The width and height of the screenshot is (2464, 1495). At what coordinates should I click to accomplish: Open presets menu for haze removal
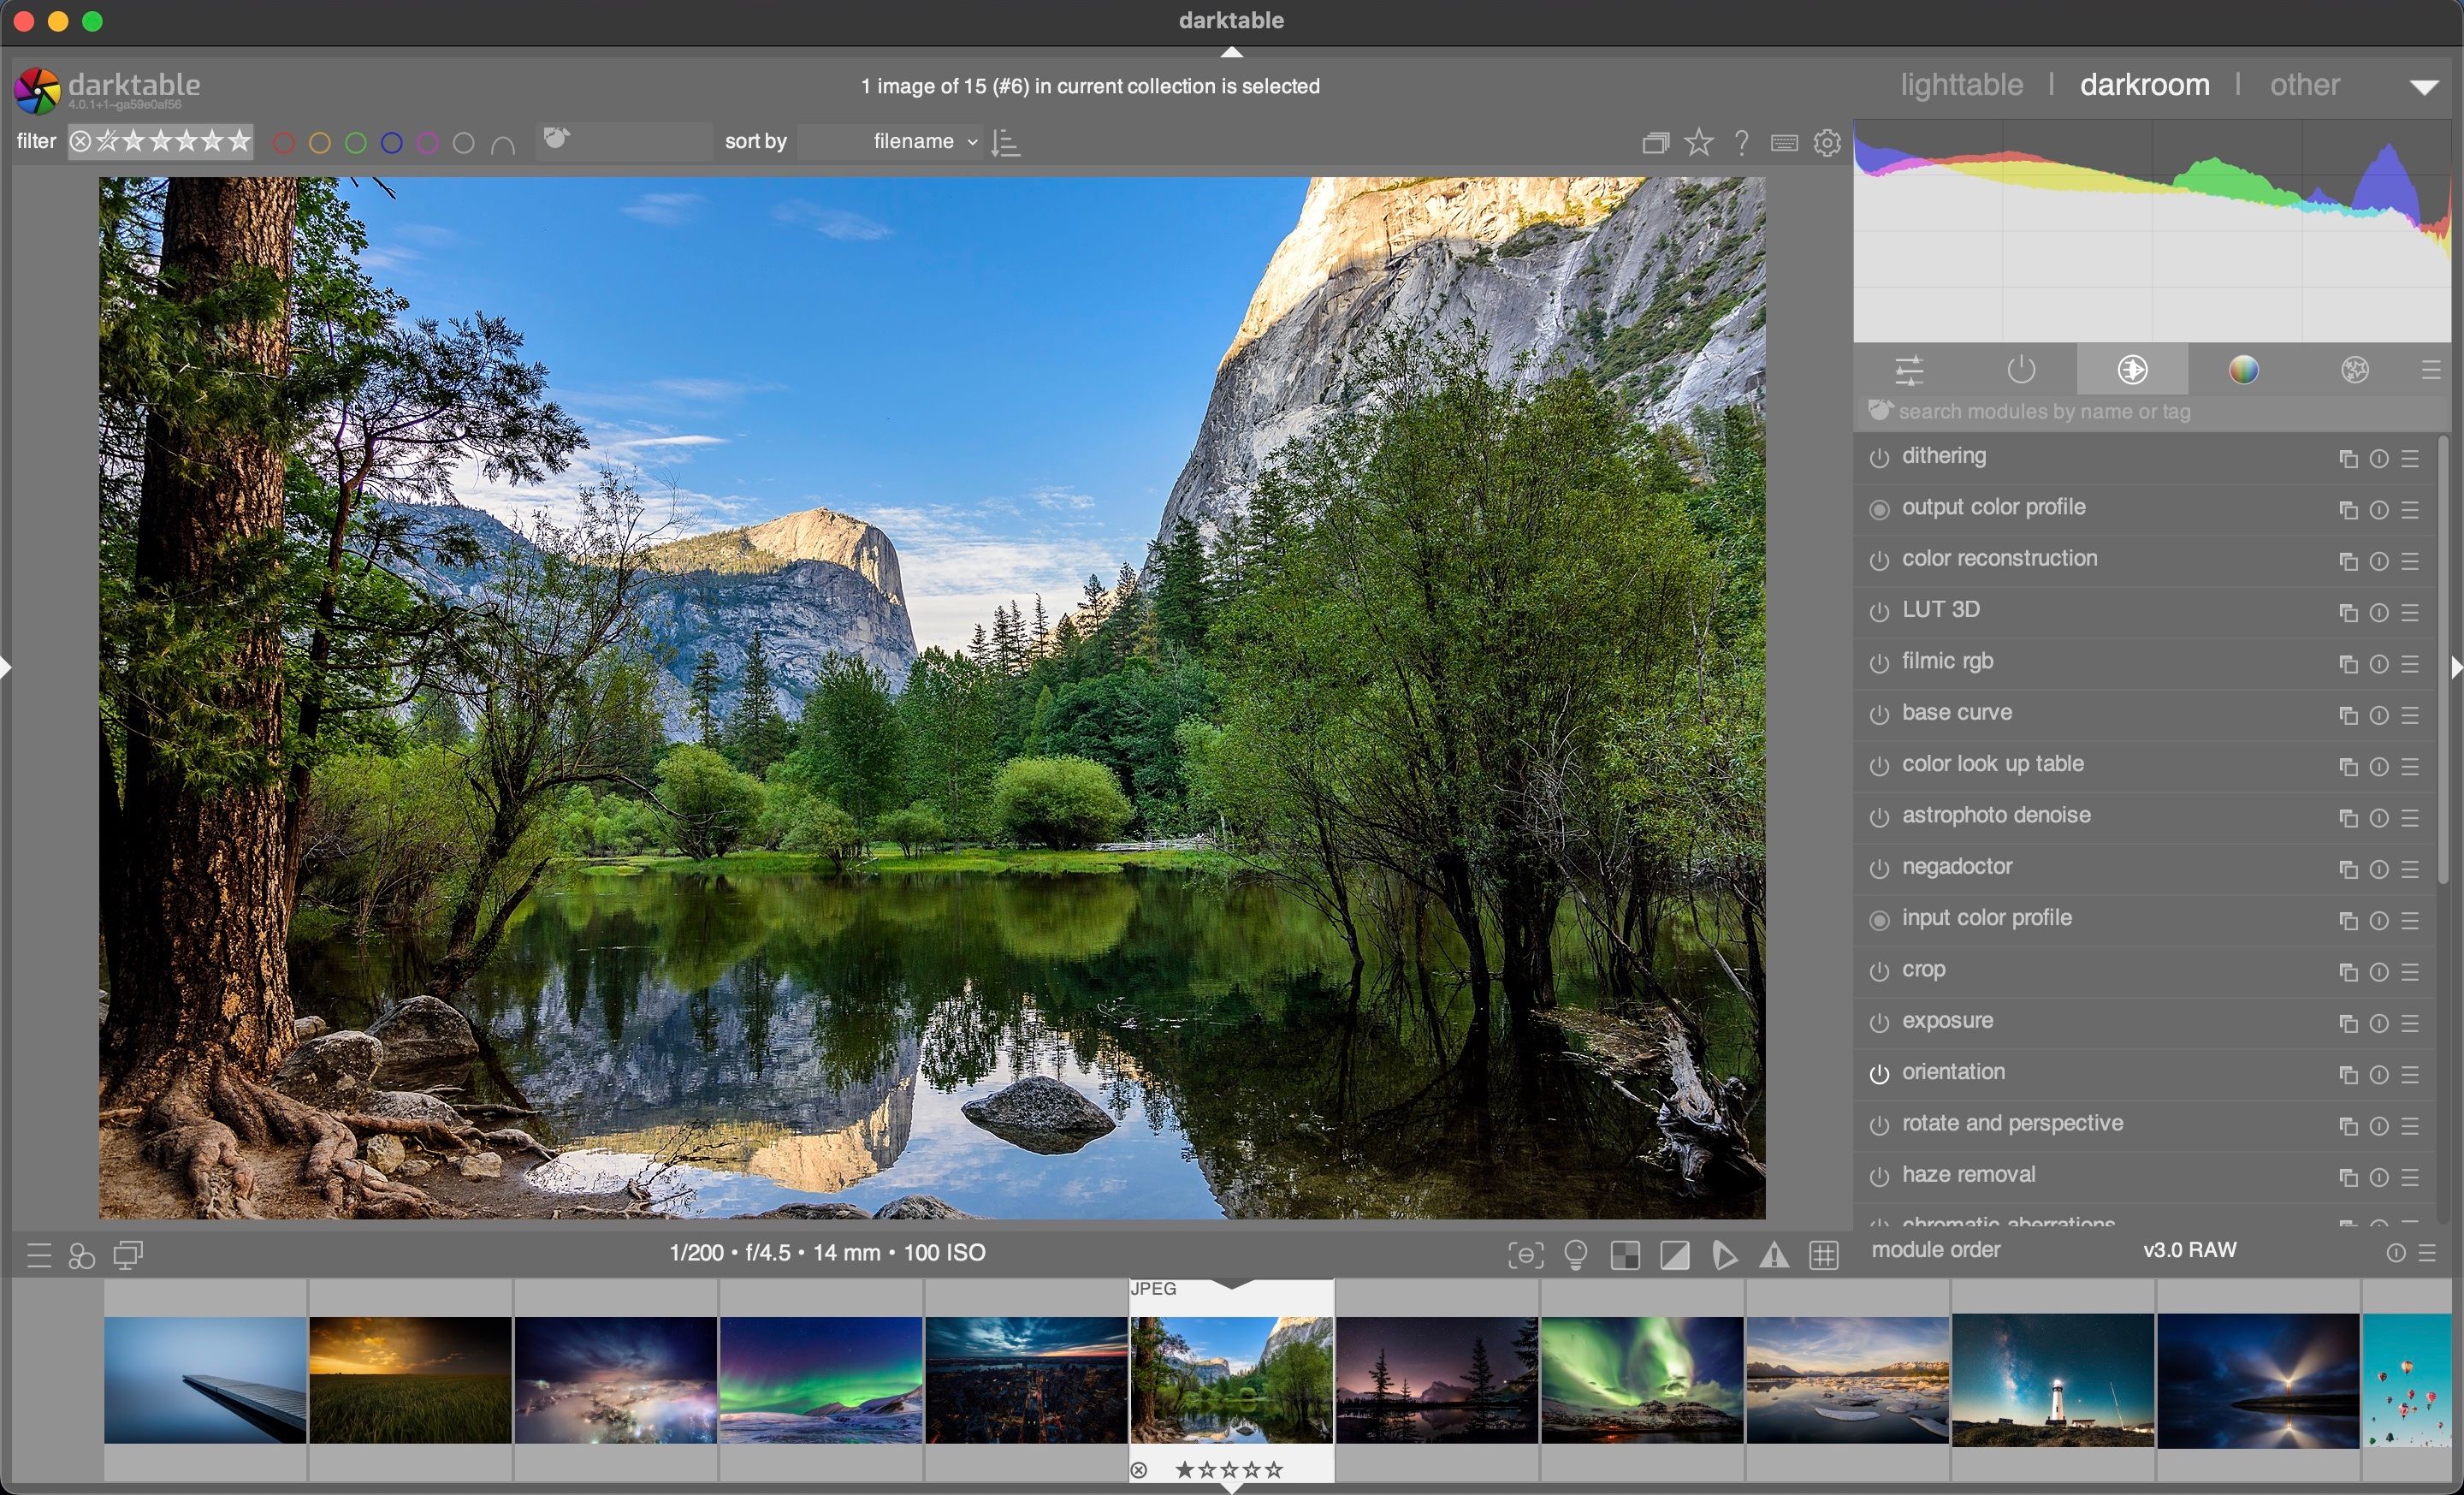tap(2410, 1177)
